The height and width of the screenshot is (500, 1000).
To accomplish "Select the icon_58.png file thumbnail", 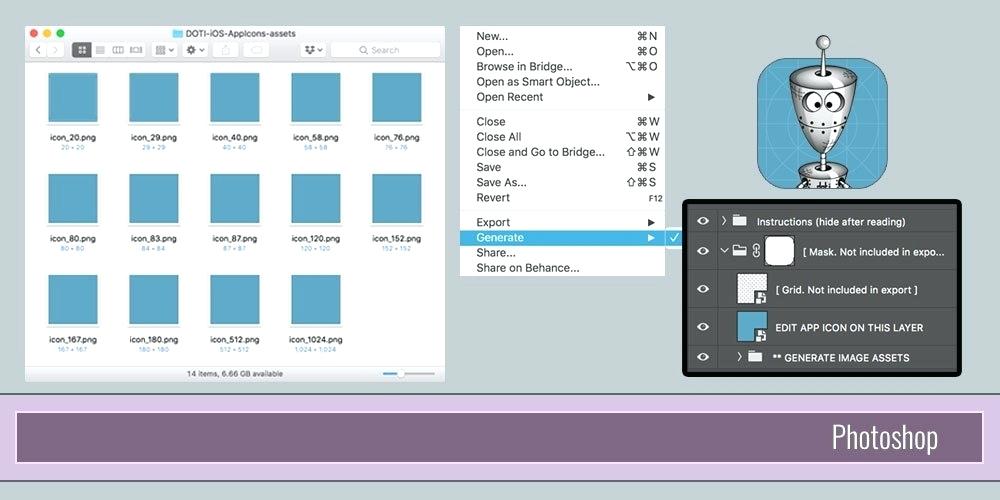I will pyautogui.click(x=316, y=97).
